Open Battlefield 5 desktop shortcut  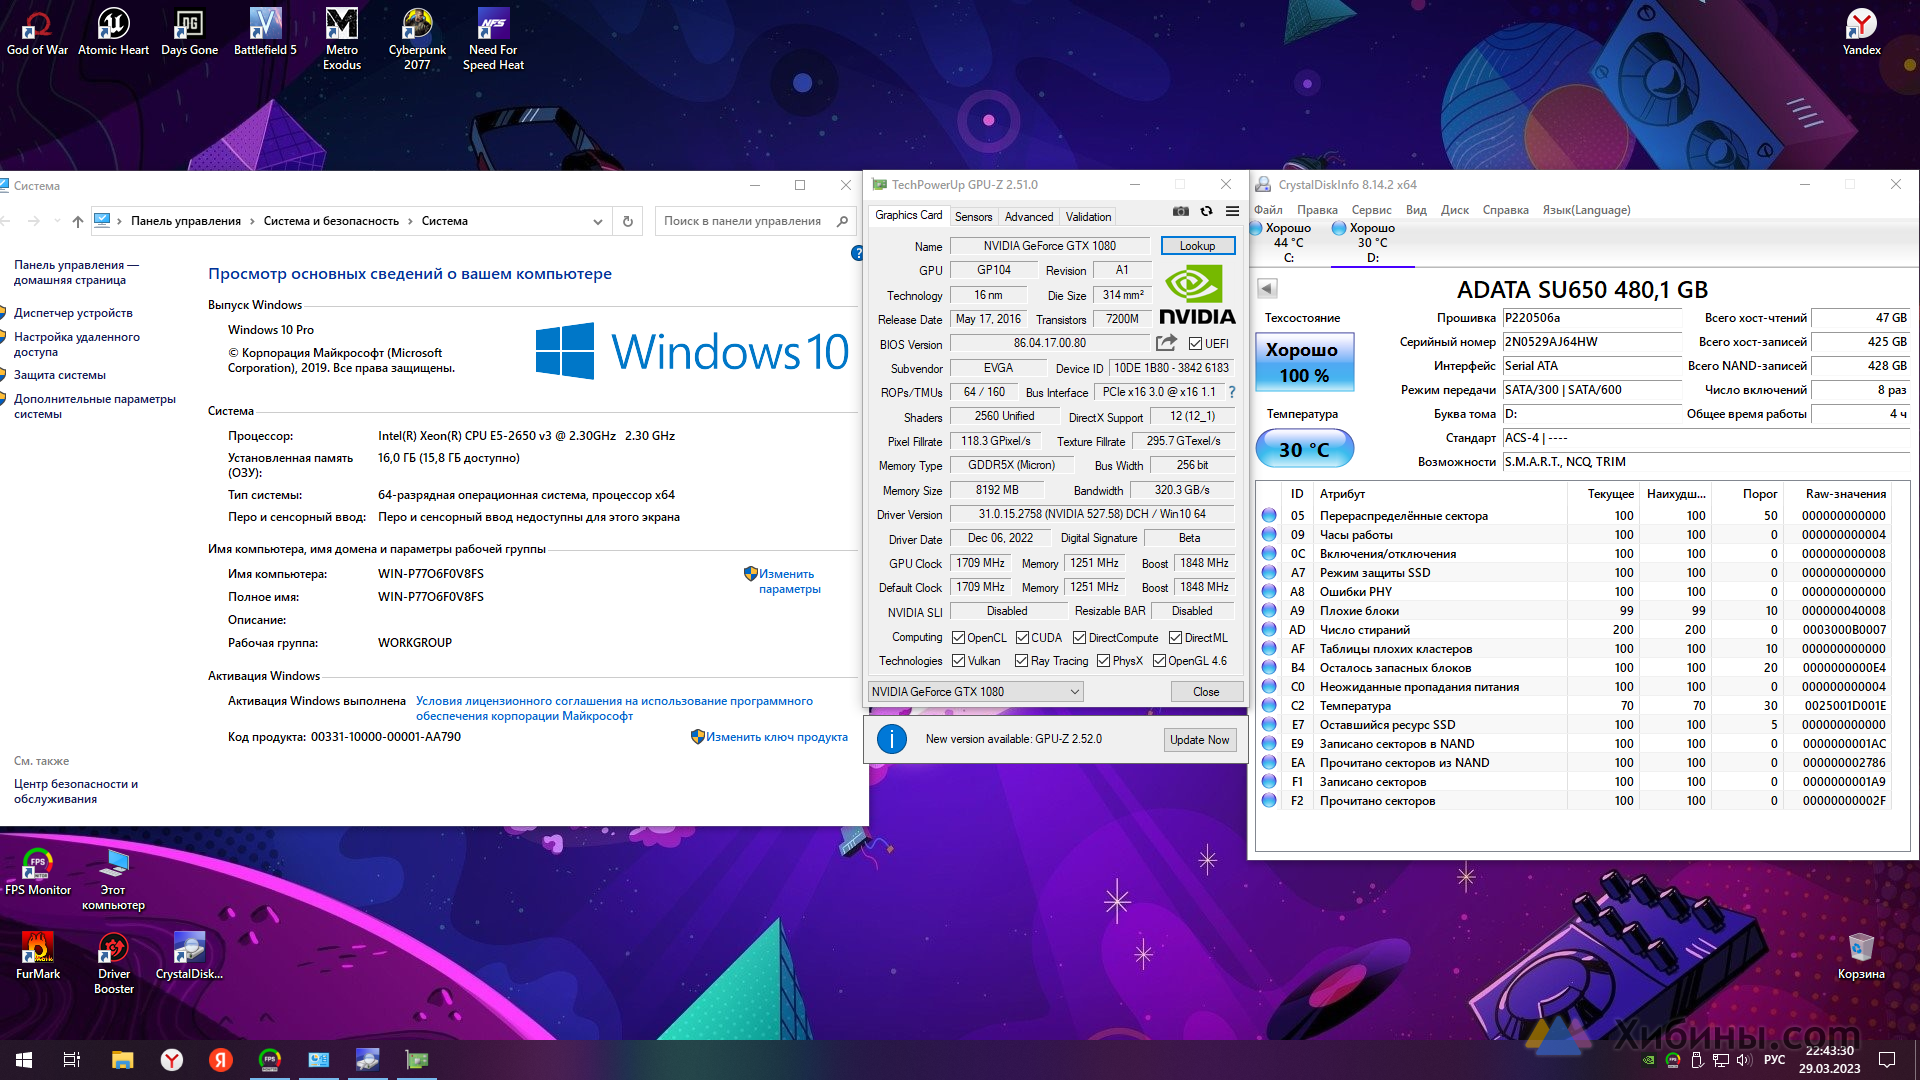tap(265, 32)
